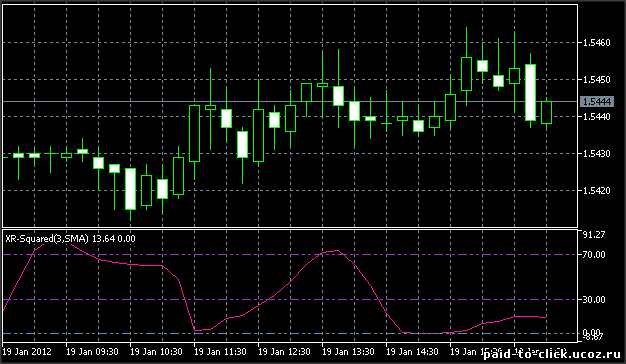Screen dimensions: 626x364
Task: Select the 19 Jan 14:30 time marker
Action: 412,352
